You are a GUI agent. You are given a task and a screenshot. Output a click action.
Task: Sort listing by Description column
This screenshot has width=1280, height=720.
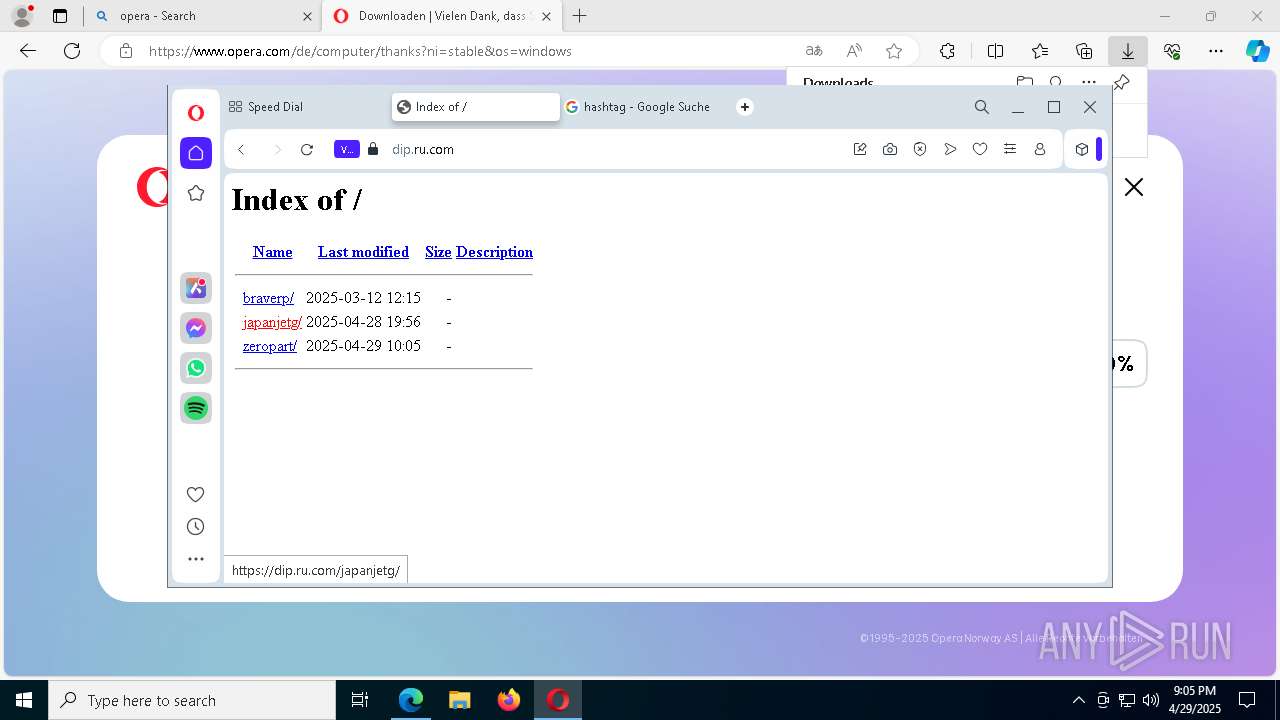tap(494, 252)
